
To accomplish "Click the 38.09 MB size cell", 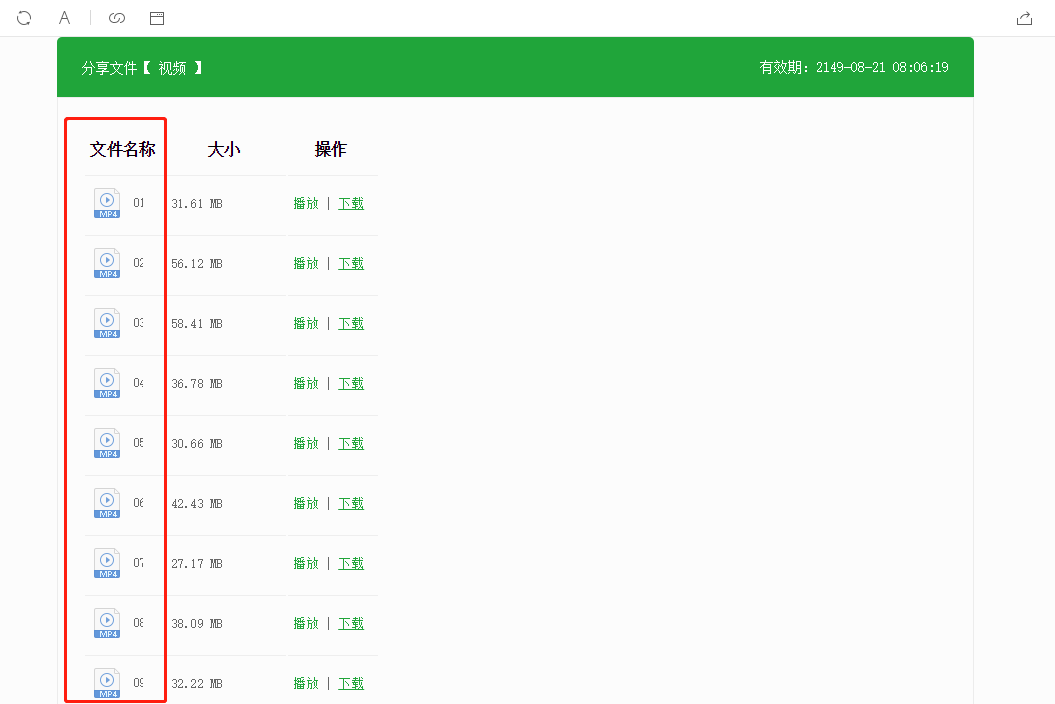I will [x=196, y=623].
